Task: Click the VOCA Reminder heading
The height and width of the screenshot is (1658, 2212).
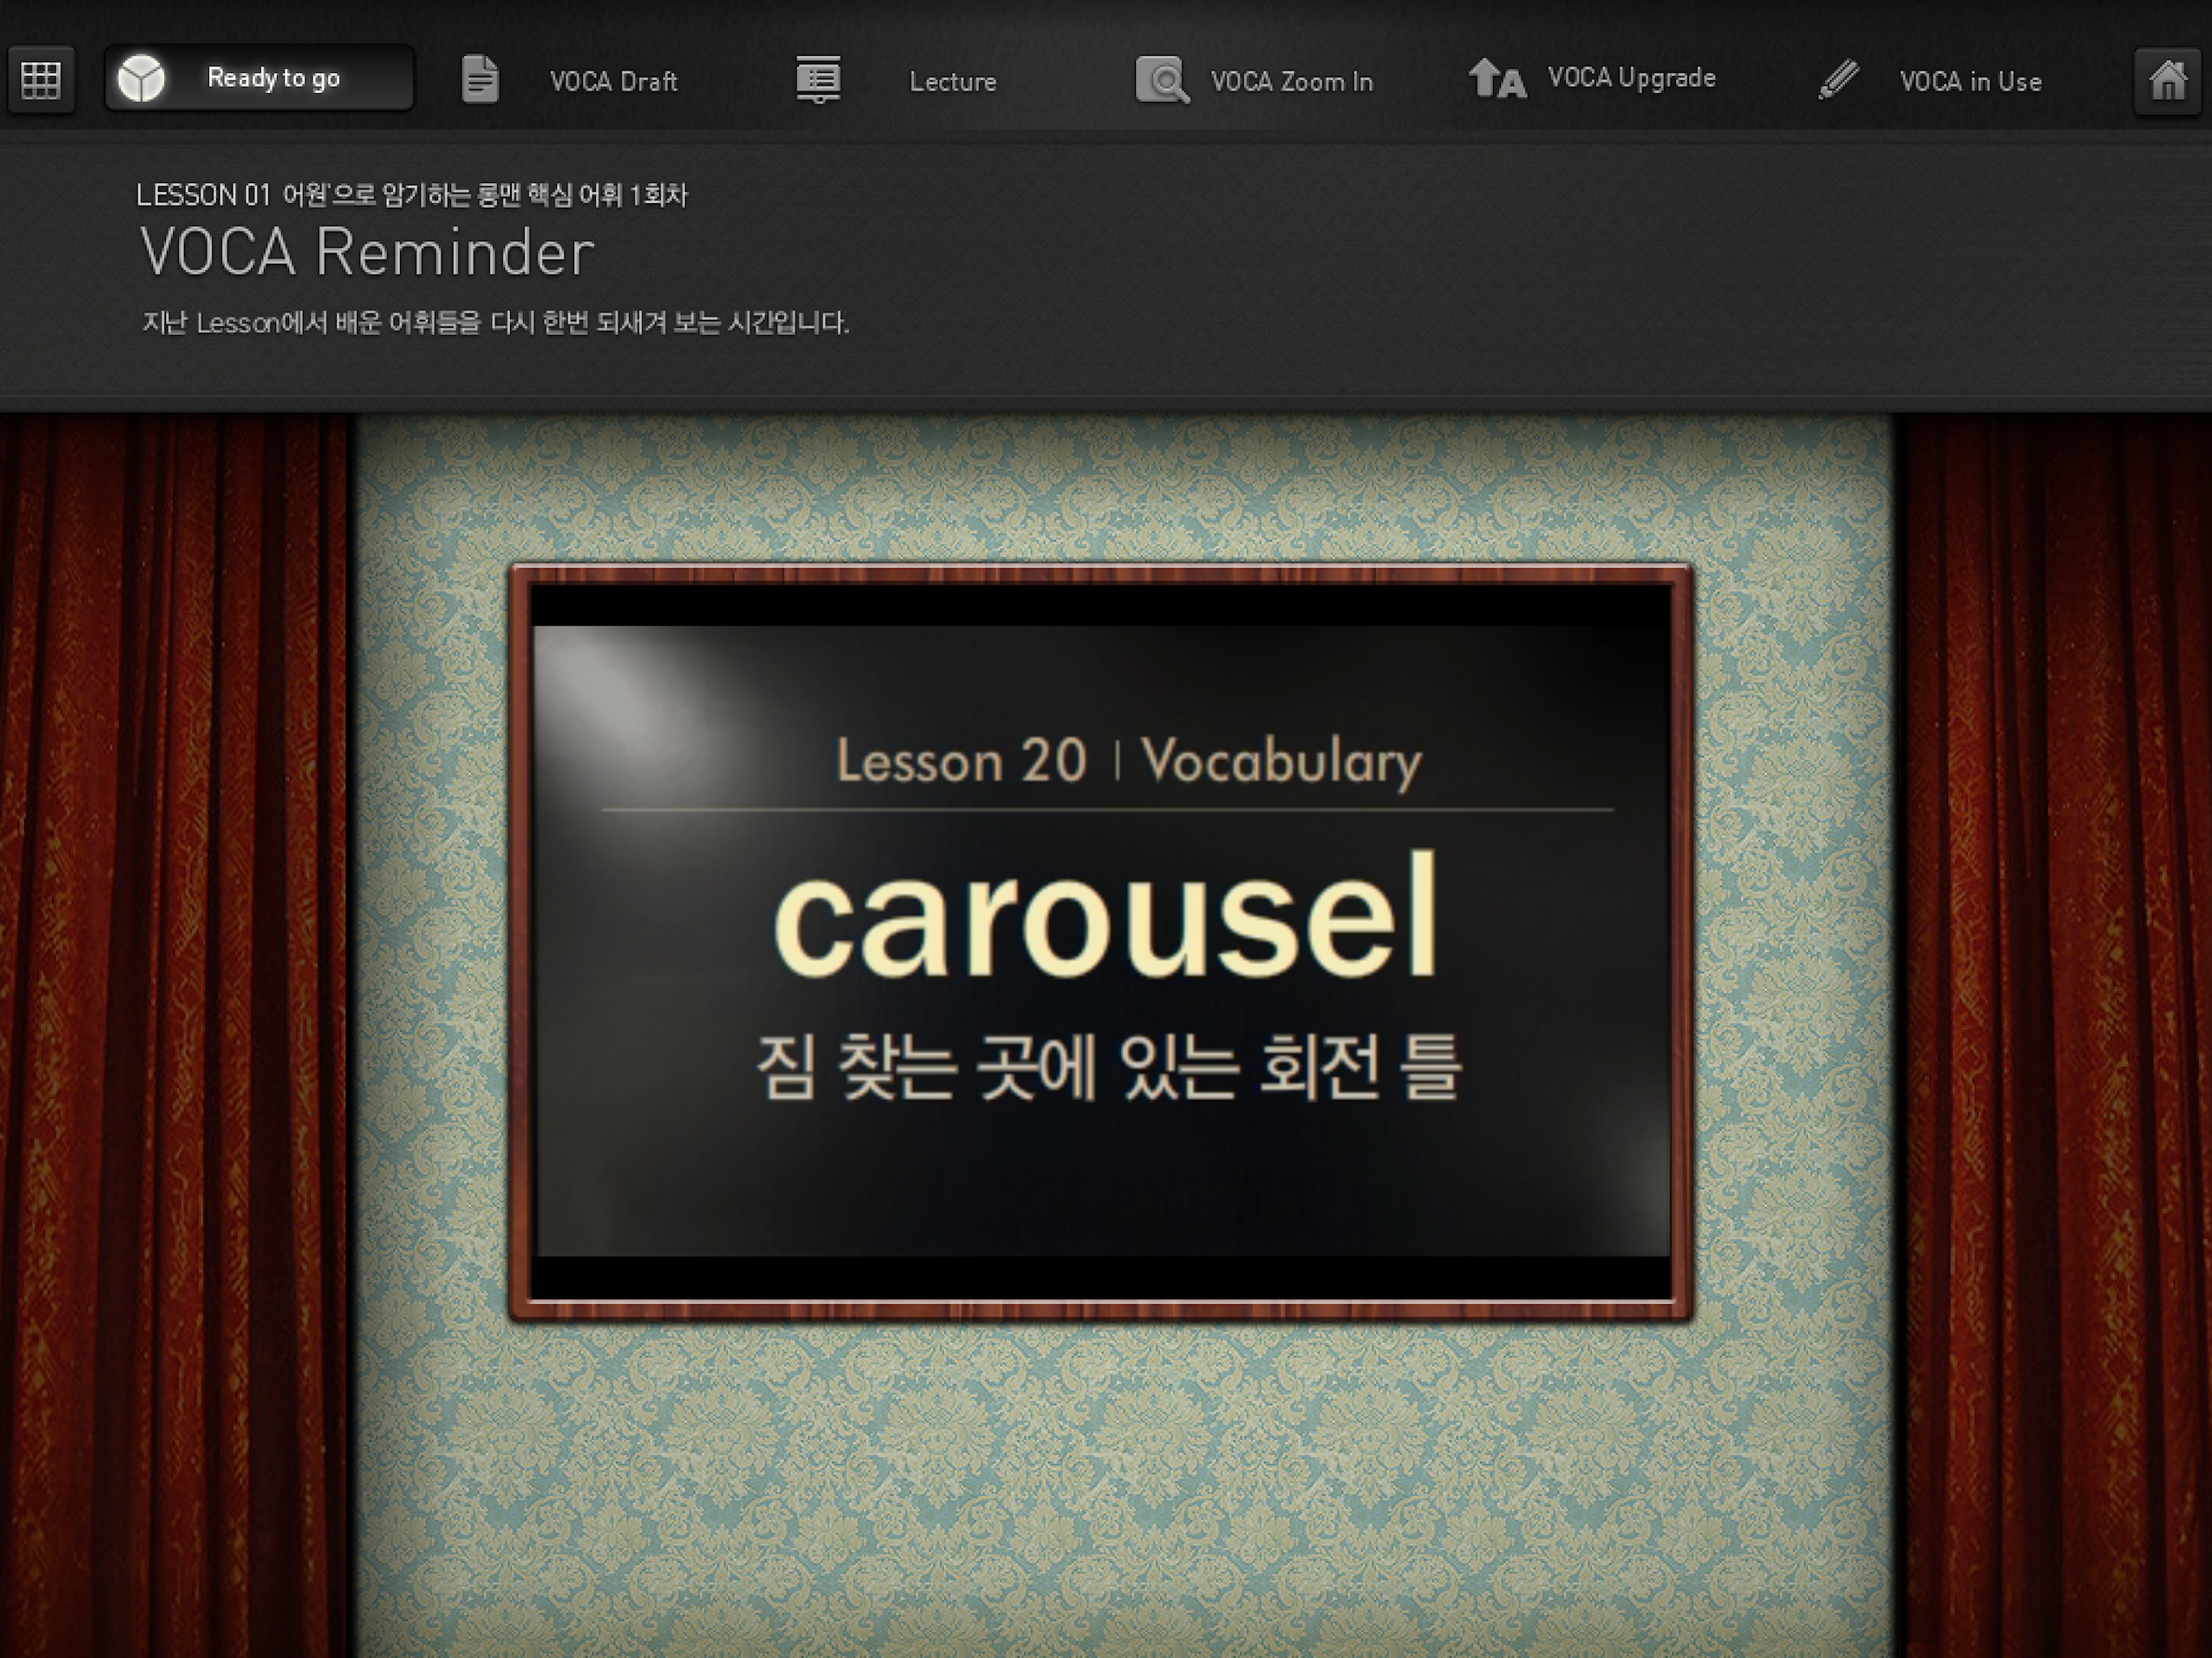Action: tap(367, 251)
